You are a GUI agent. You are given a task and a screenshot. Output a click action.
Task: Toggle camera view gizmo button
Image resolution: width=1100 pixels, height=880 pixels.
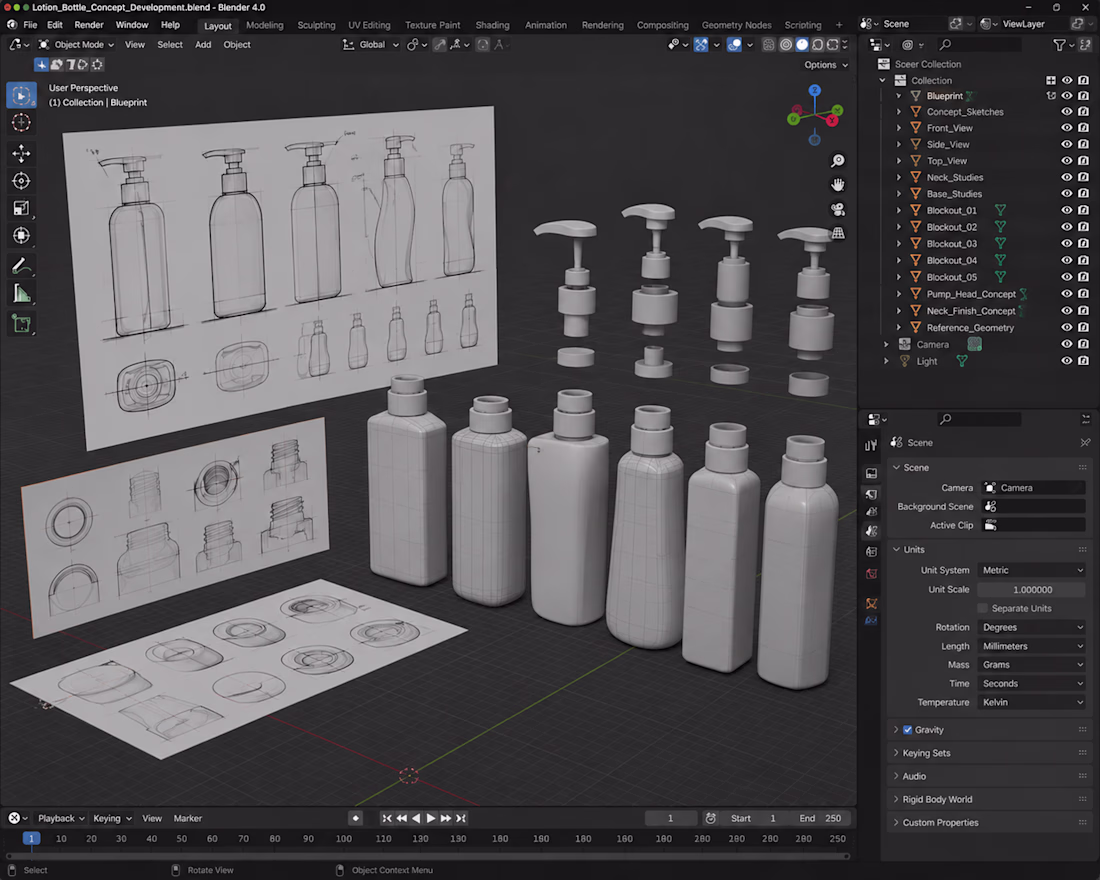tap(838, 209)
